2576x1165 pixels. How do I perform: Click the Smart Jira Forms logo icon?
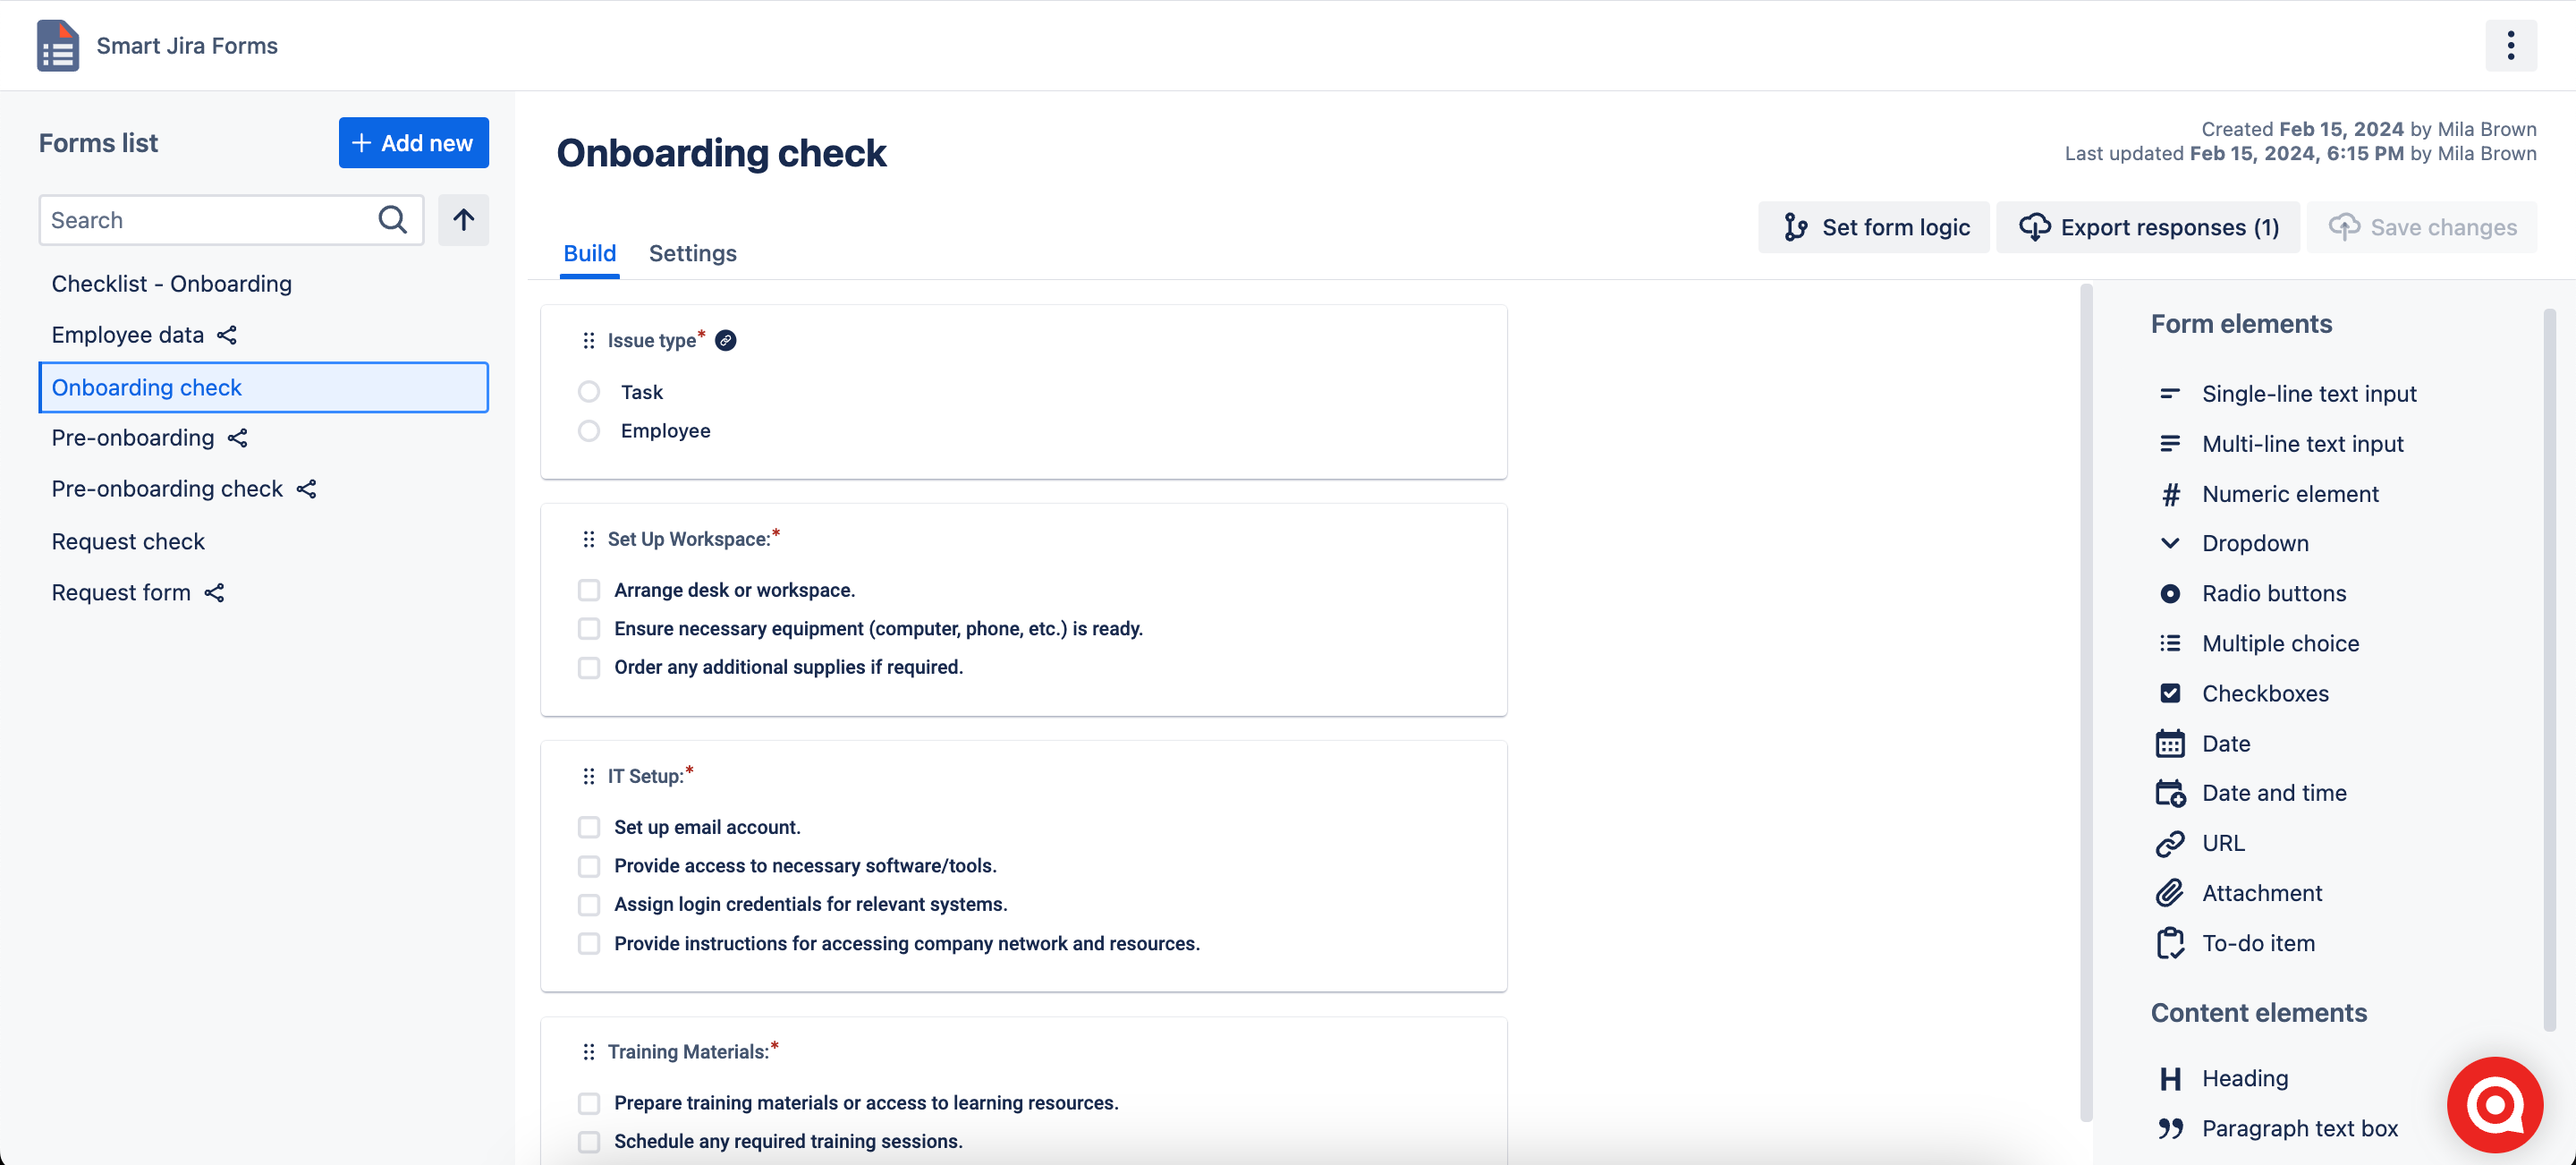58,46
